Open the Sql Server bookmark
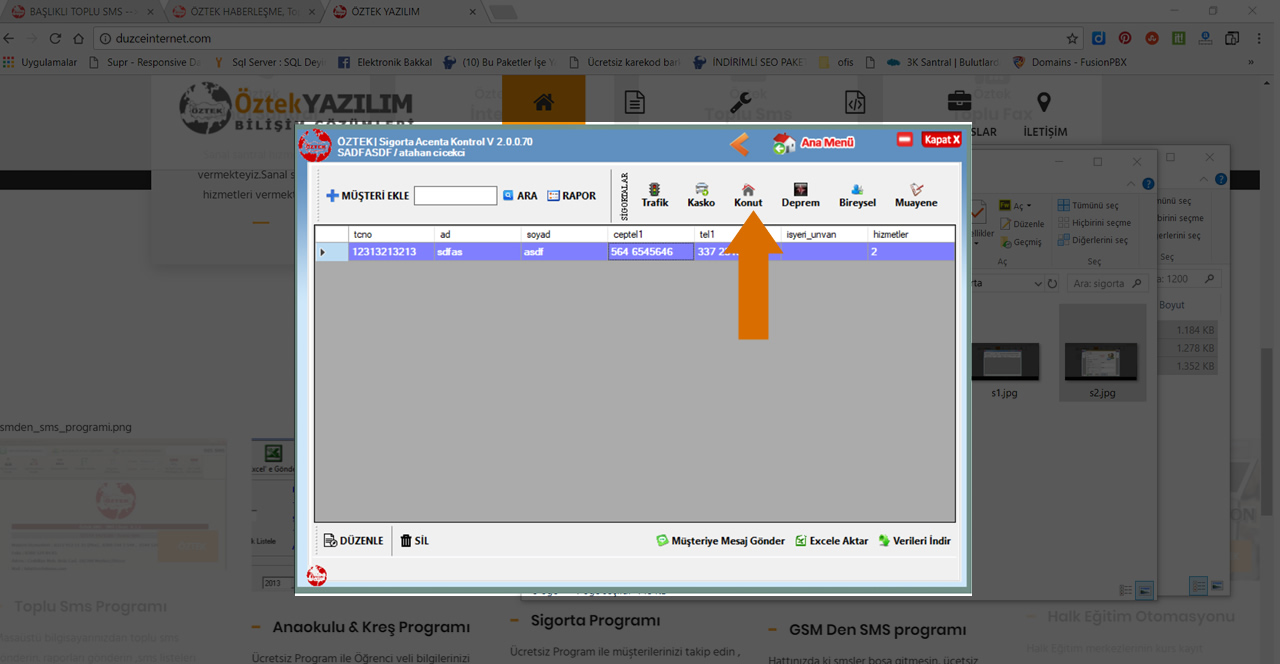Image resolution: width=1280 pixels, height=664 pixels. 269,62
